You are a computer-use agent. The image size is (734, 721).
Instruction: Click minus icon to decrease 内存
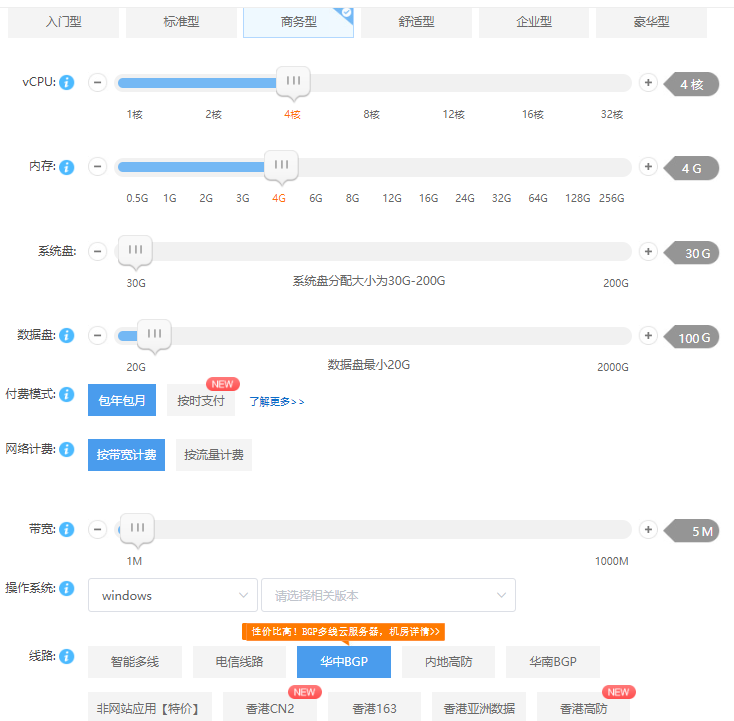point(97,167)
